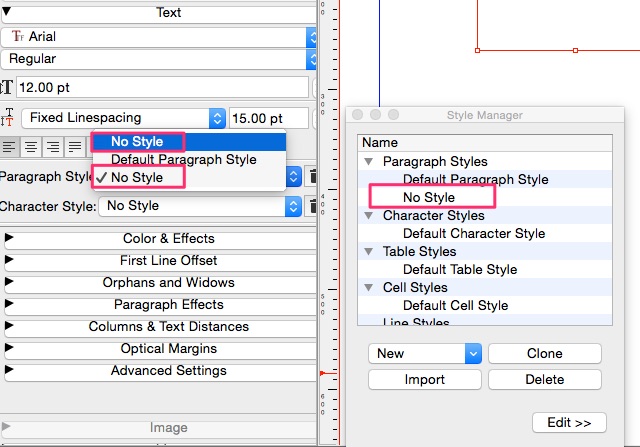Collapse Paragraph Styles group in Style Manager
Viewport: 640px width, 447px height.
click(369, 162)
